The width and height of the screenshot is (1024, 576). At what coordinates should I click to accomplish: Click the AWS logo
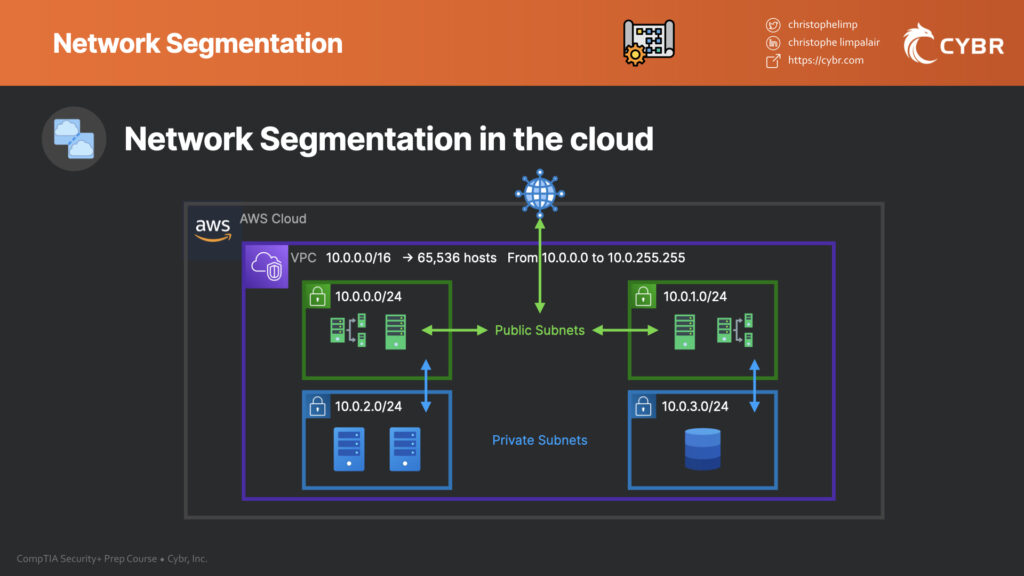(x=213, y=230)
